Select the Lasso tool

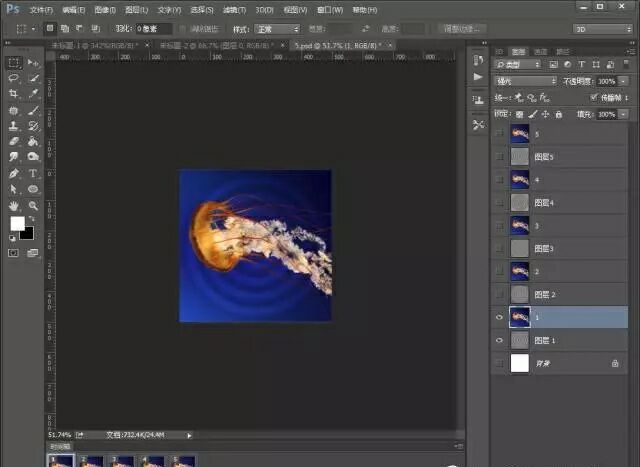(x=14, y=78)
